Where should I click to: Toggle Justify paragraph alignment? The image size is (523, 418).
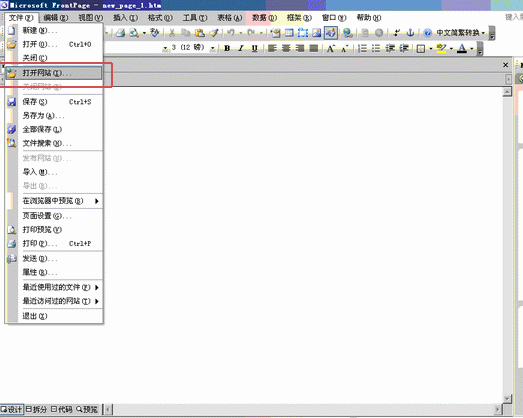coord(314,48)
